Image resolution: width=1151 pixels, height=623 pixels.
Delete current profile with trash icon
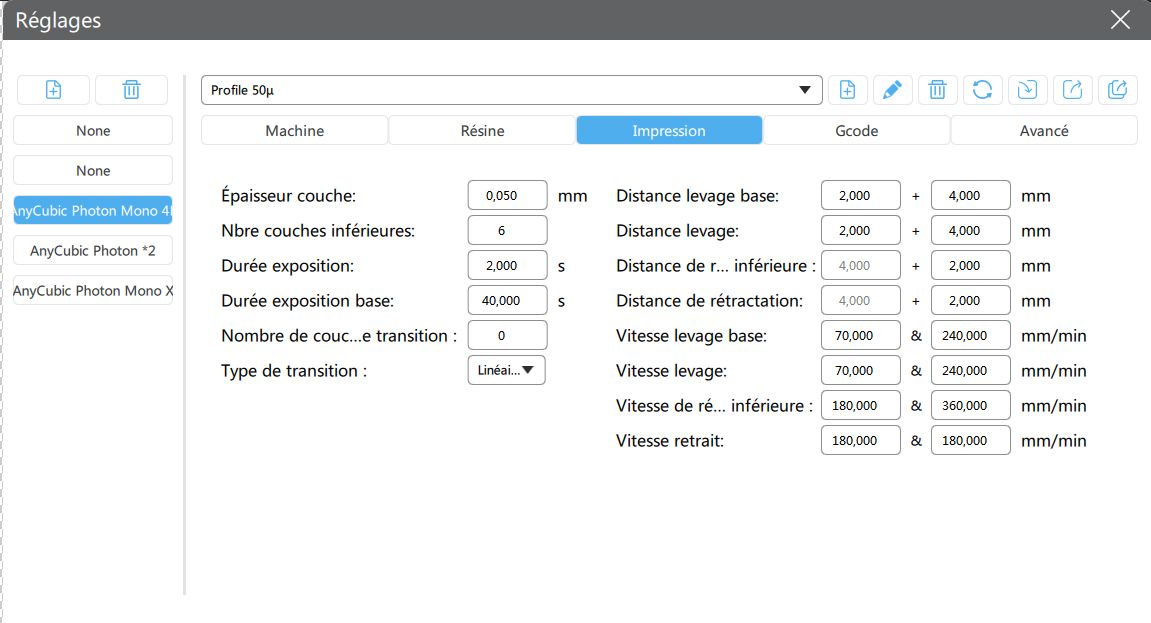tap(937, 90)
